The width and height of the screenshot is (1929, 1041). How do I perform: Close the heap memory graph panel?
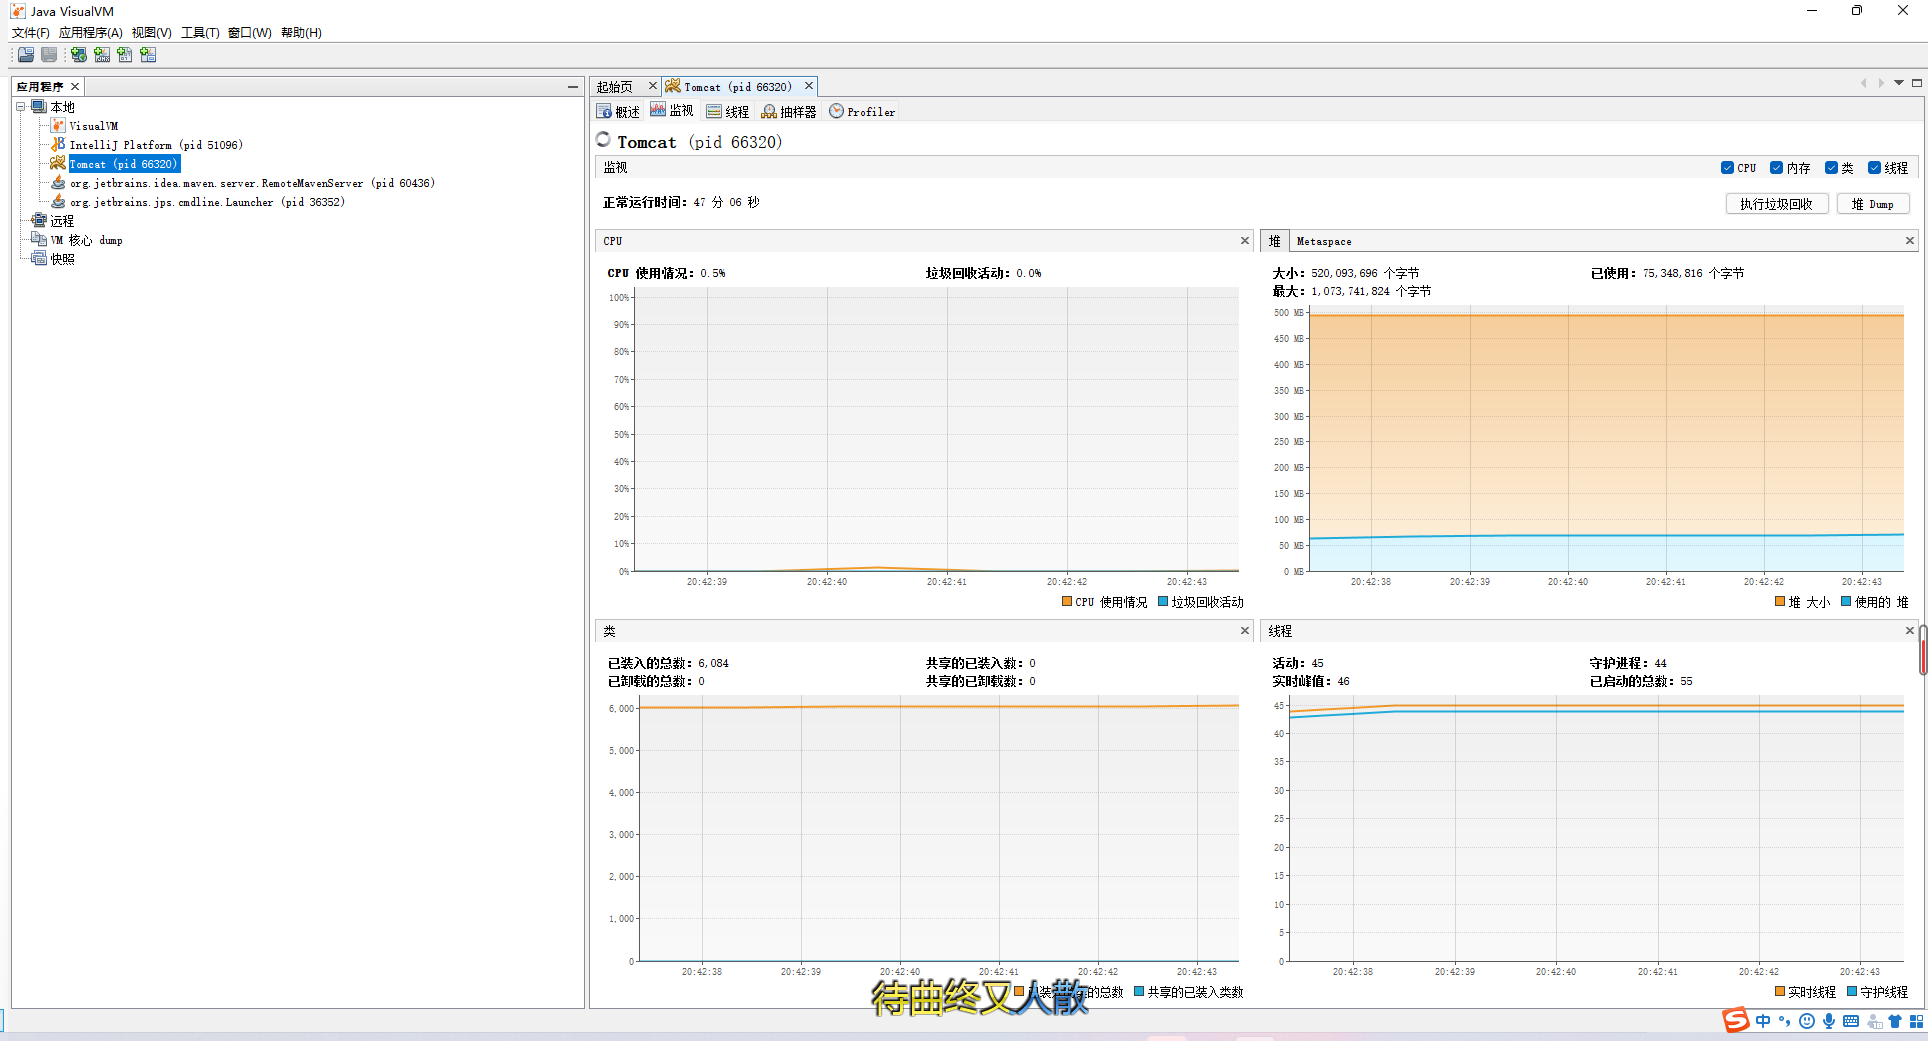[x=1910, y=241]
